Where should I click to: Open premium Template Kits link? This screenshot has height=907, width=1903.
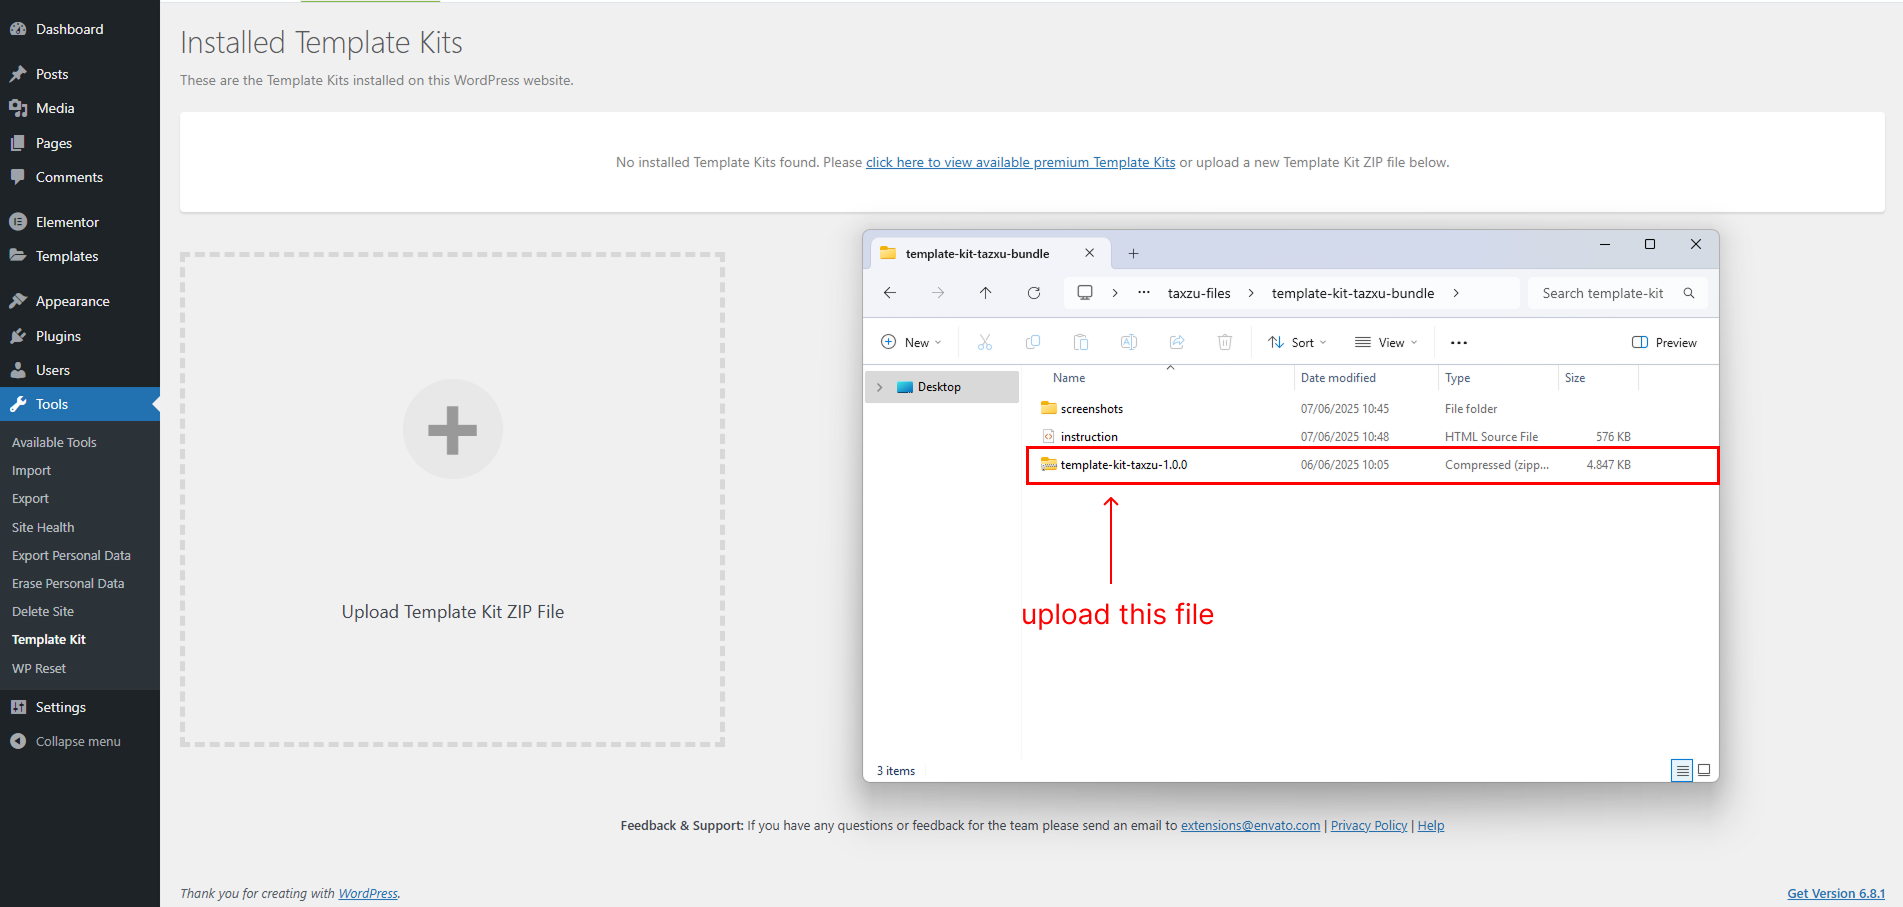coord(1020,162)
